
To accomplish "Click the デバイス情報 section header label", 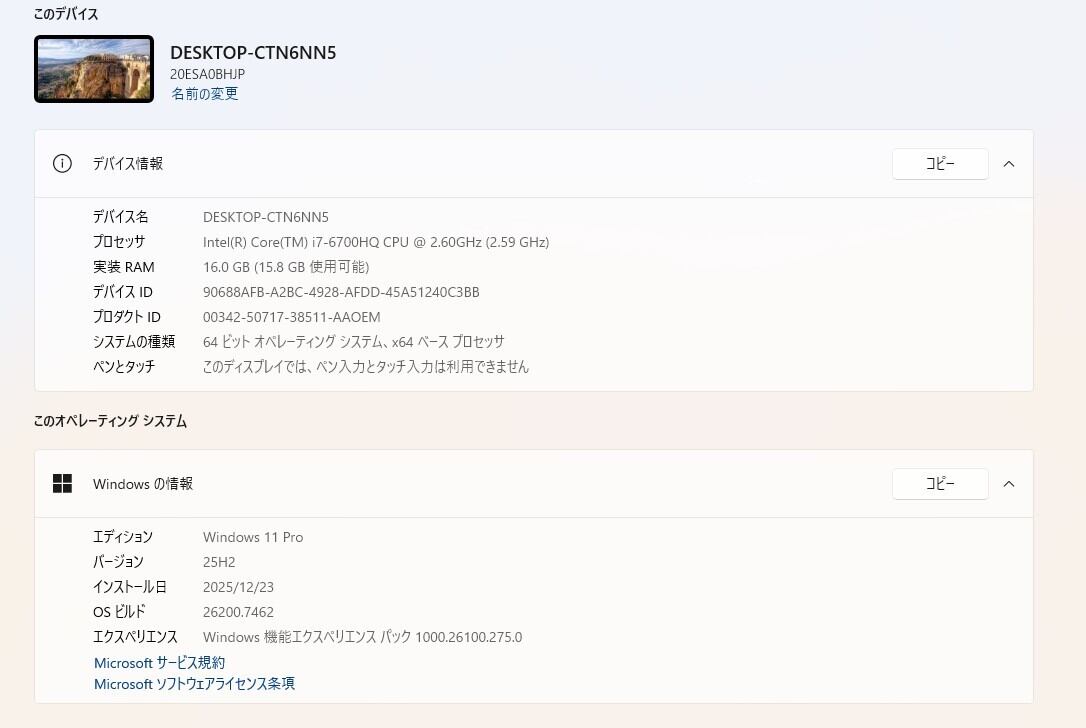I will click(x=128, y=163).
